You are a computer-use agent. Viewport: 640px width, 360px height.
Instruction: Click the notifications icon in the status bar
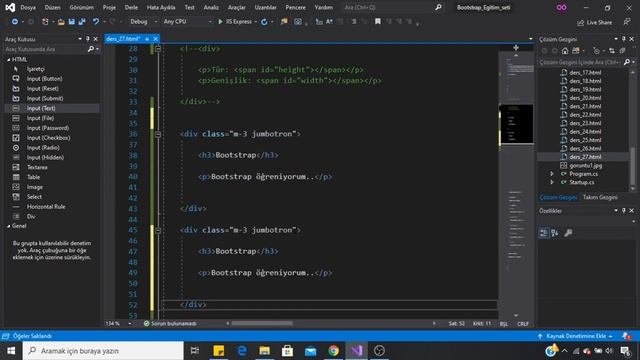(626, 336)
